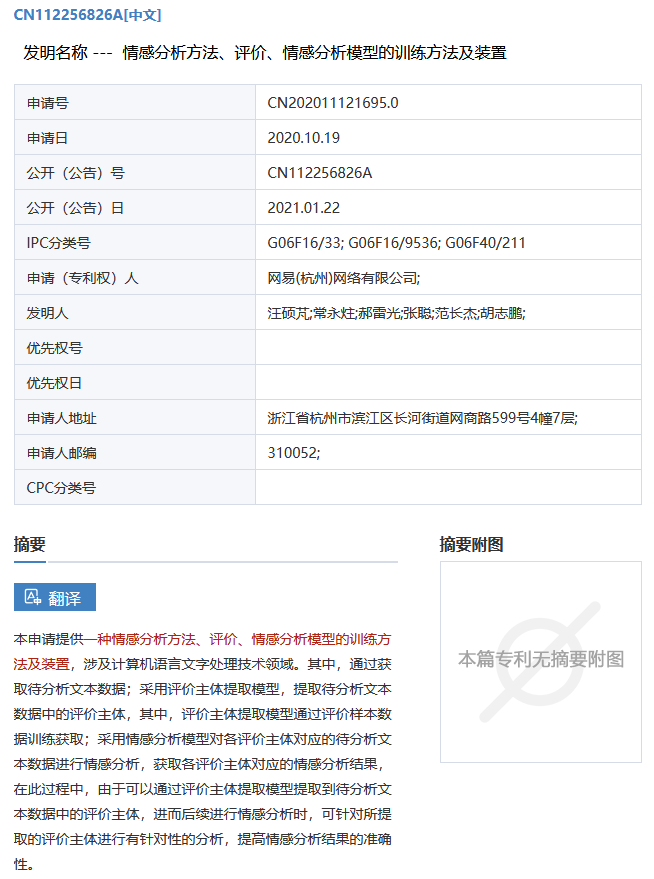The height and width of the screenshot is (879, 654).
Task: Select the 摘要附图 heading
Action: point(471,544)
